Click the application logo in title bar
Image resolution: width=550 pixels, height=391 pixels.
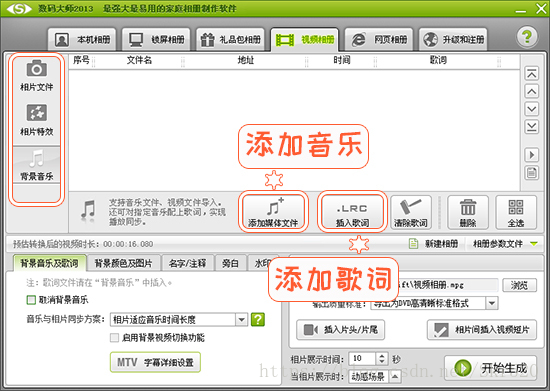19,9
